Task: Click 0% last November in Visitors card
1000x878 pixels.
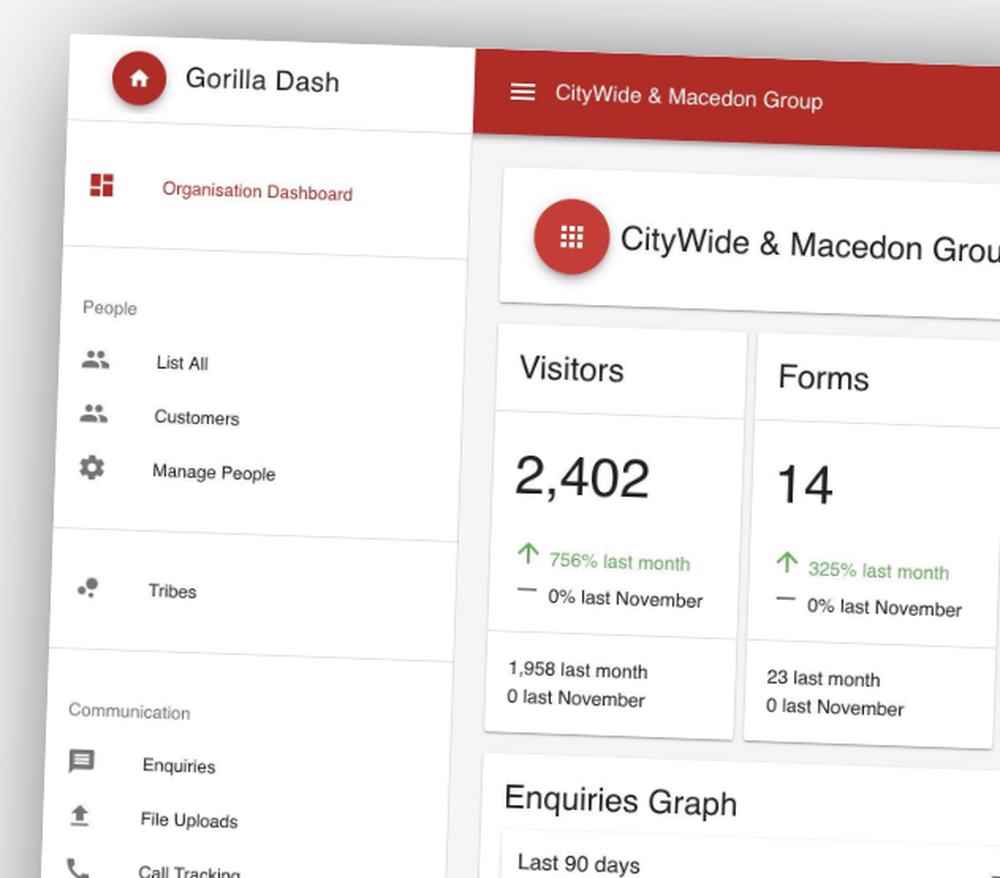Action: [625, 598]
